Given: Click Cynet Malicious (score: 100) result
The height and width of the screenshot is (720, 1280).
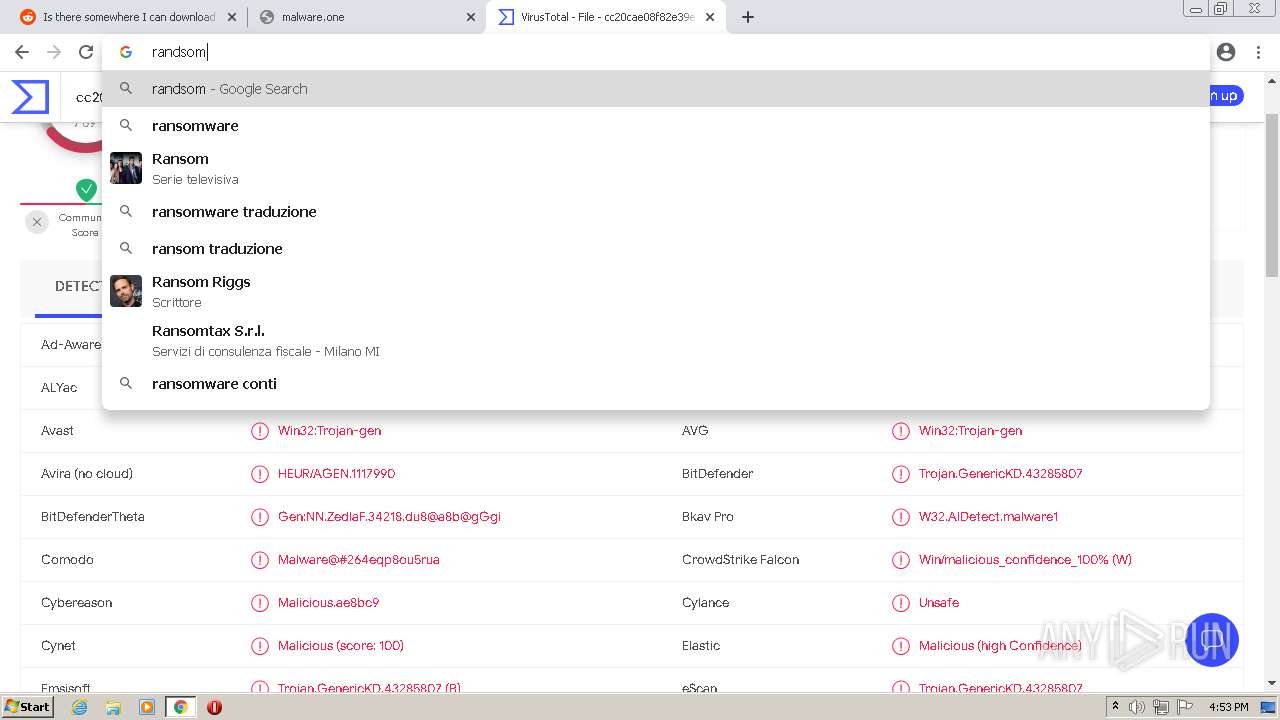Looking at the screenshot, I should (341, 646).
